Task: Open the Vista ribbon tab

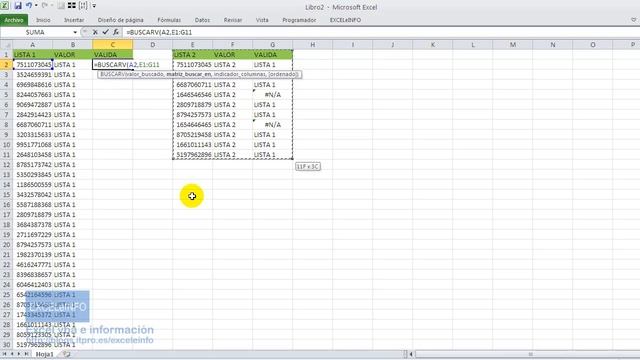Action: (x=262, y=20)
